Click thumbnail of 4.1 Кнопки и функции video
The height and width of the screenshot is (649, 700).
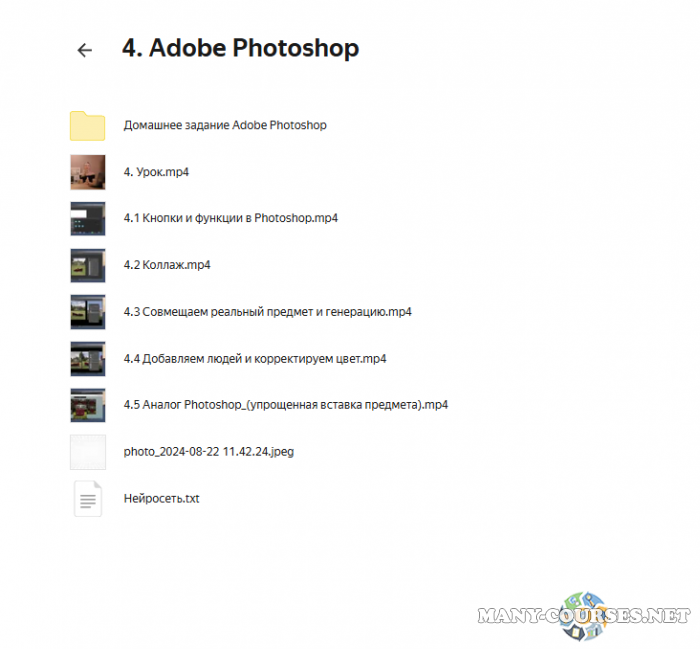point(87,219)
